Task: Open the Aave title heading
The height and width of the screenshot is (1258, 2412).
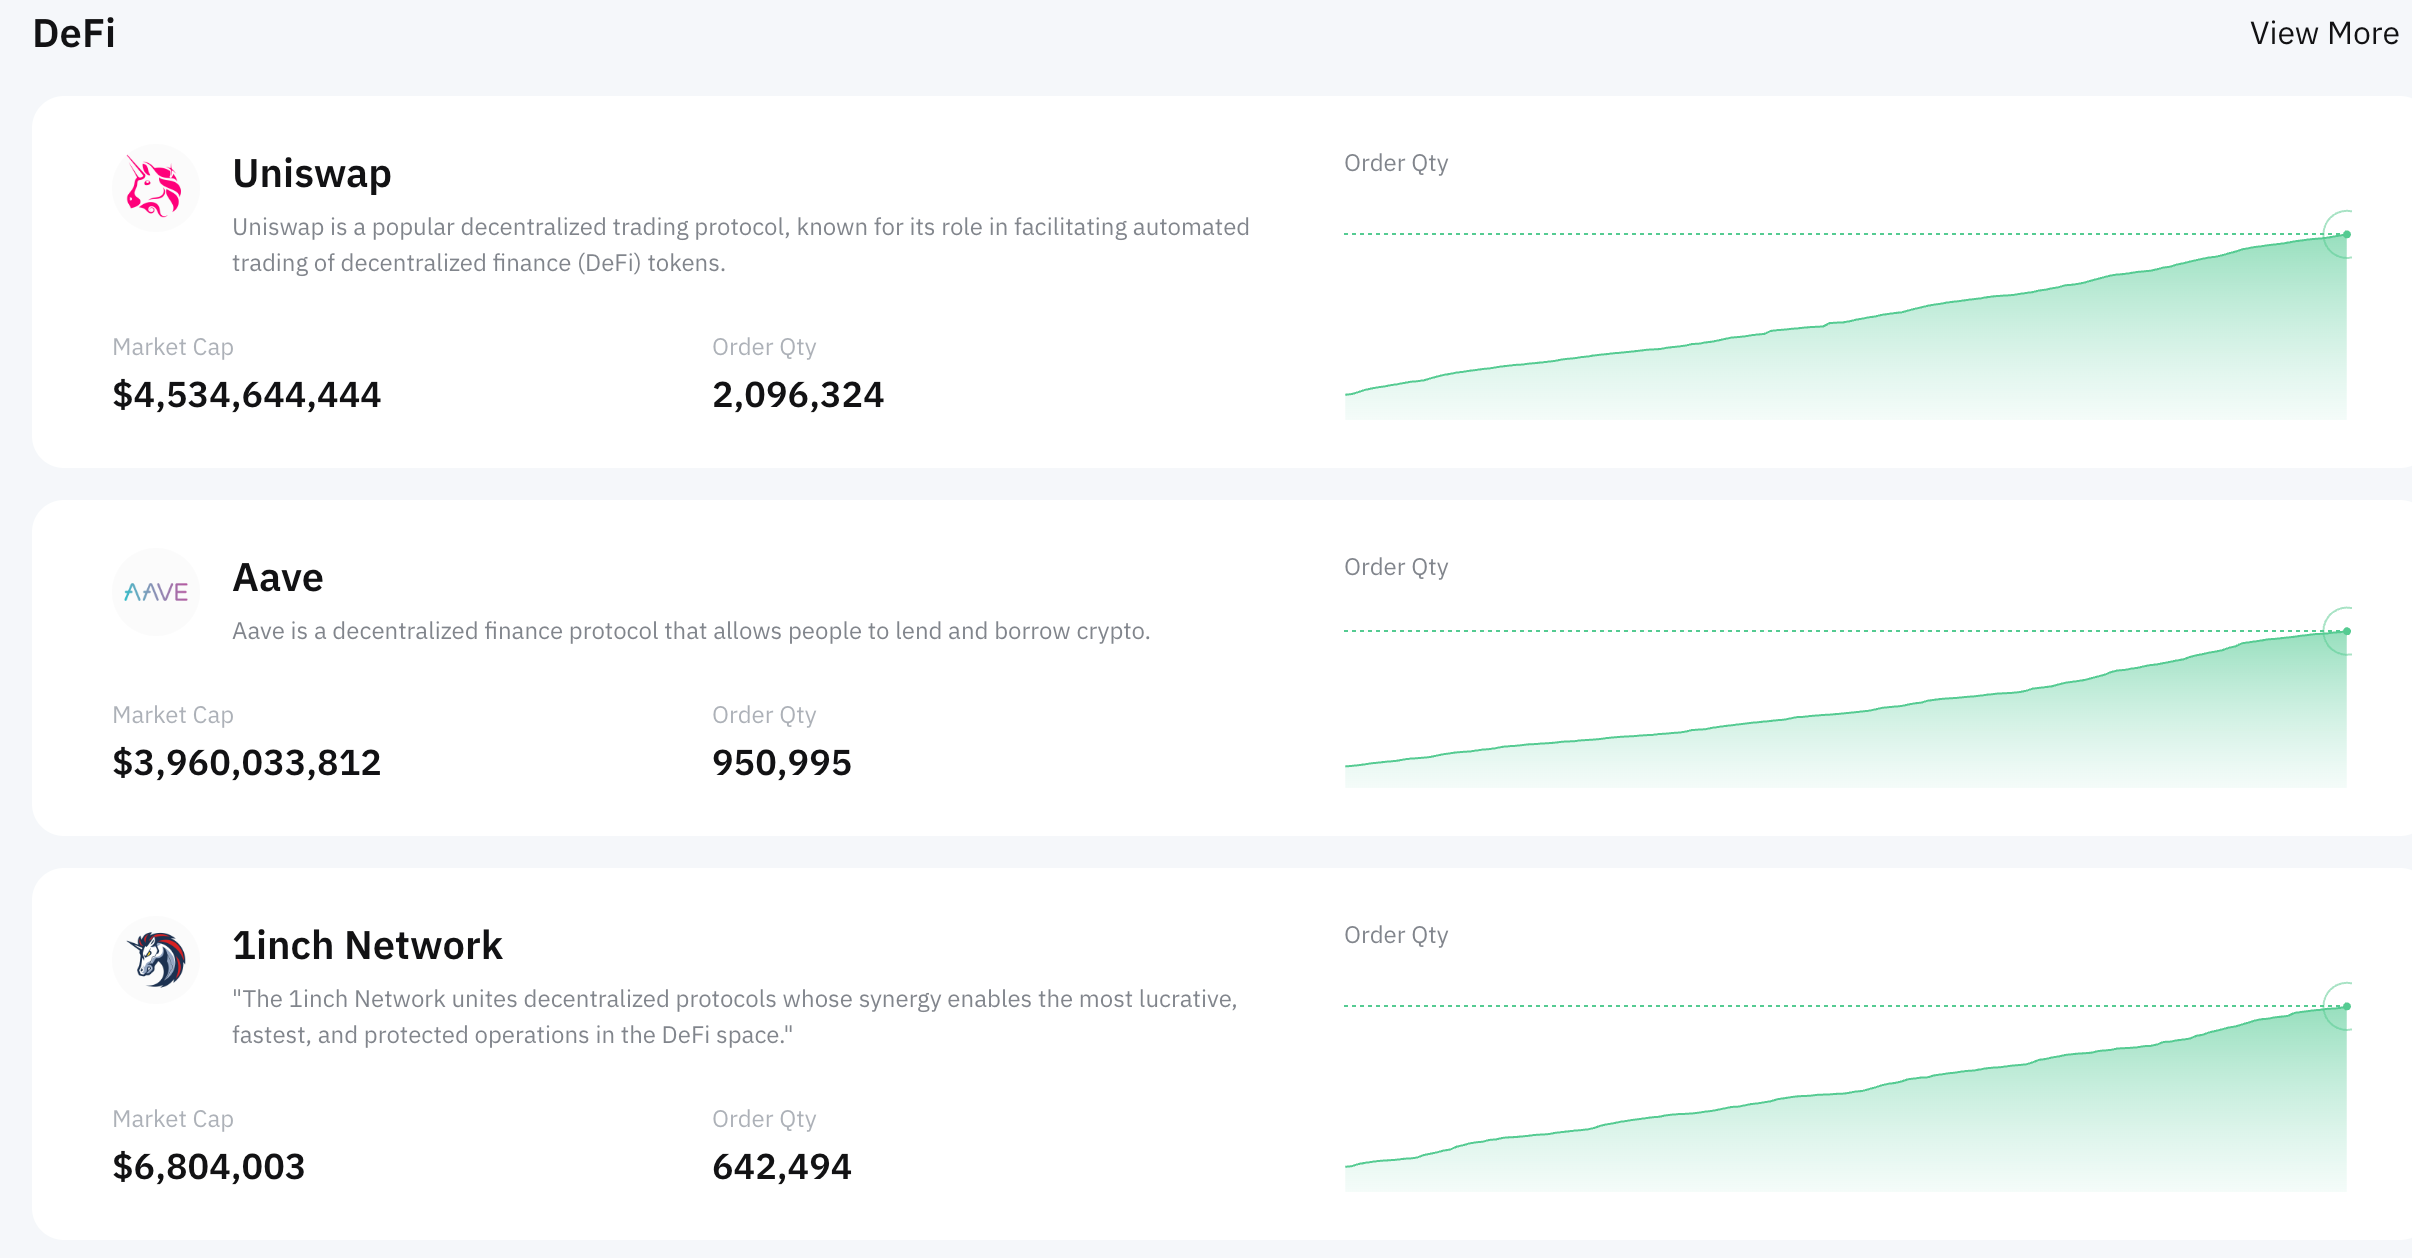Action: (277, 578)
